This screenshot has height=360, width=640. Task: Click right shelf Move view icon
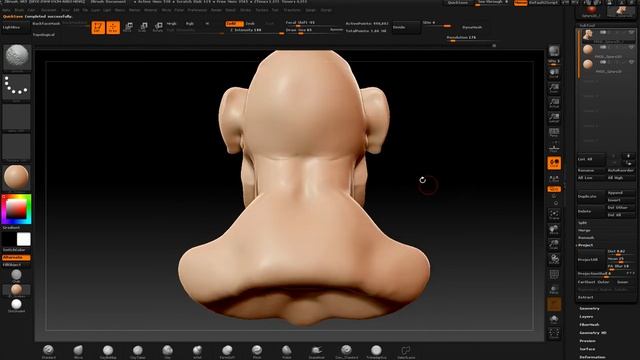click(x=554, y=230)
